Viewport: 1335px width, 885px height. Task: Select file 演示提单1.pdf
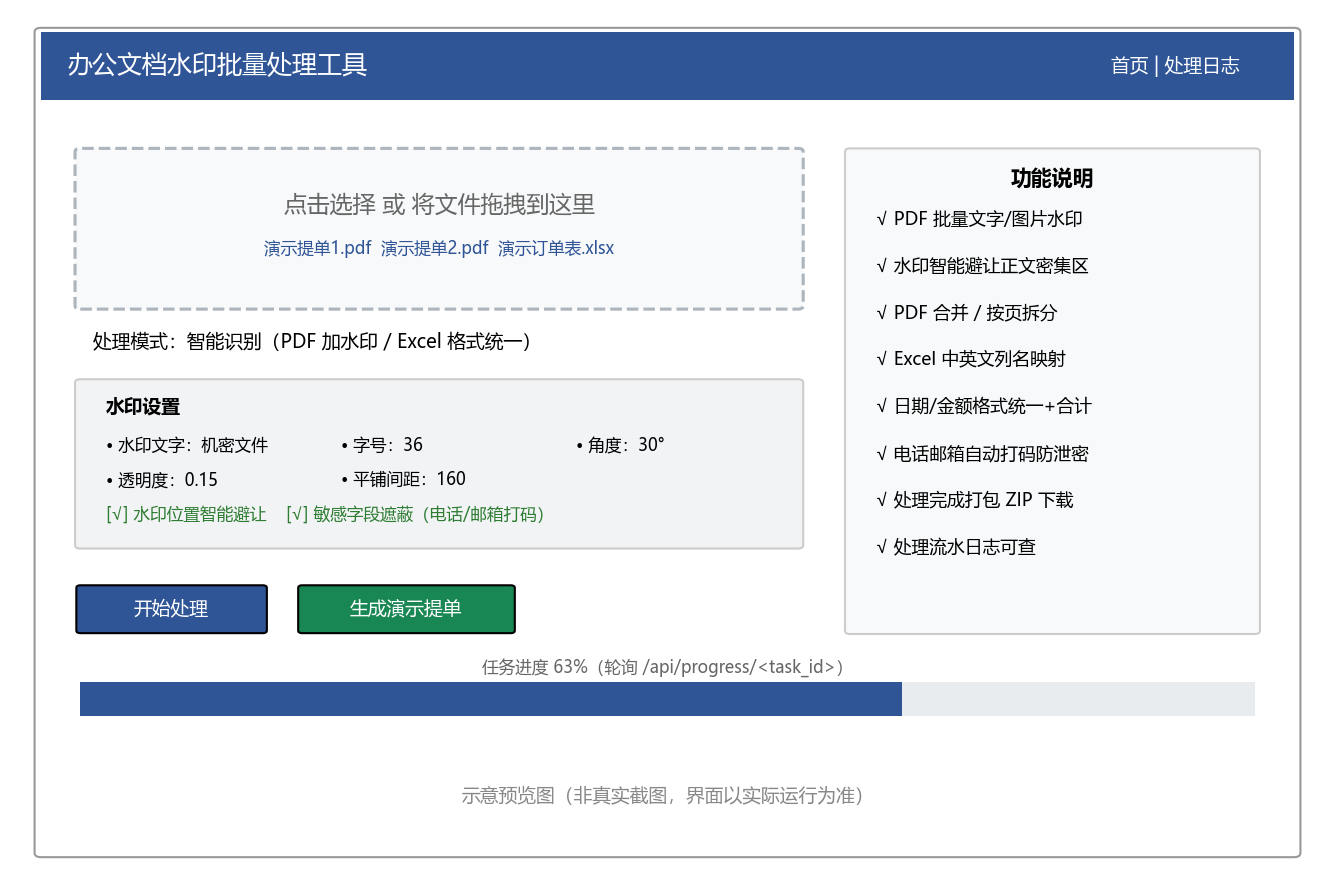coord(317,249)
